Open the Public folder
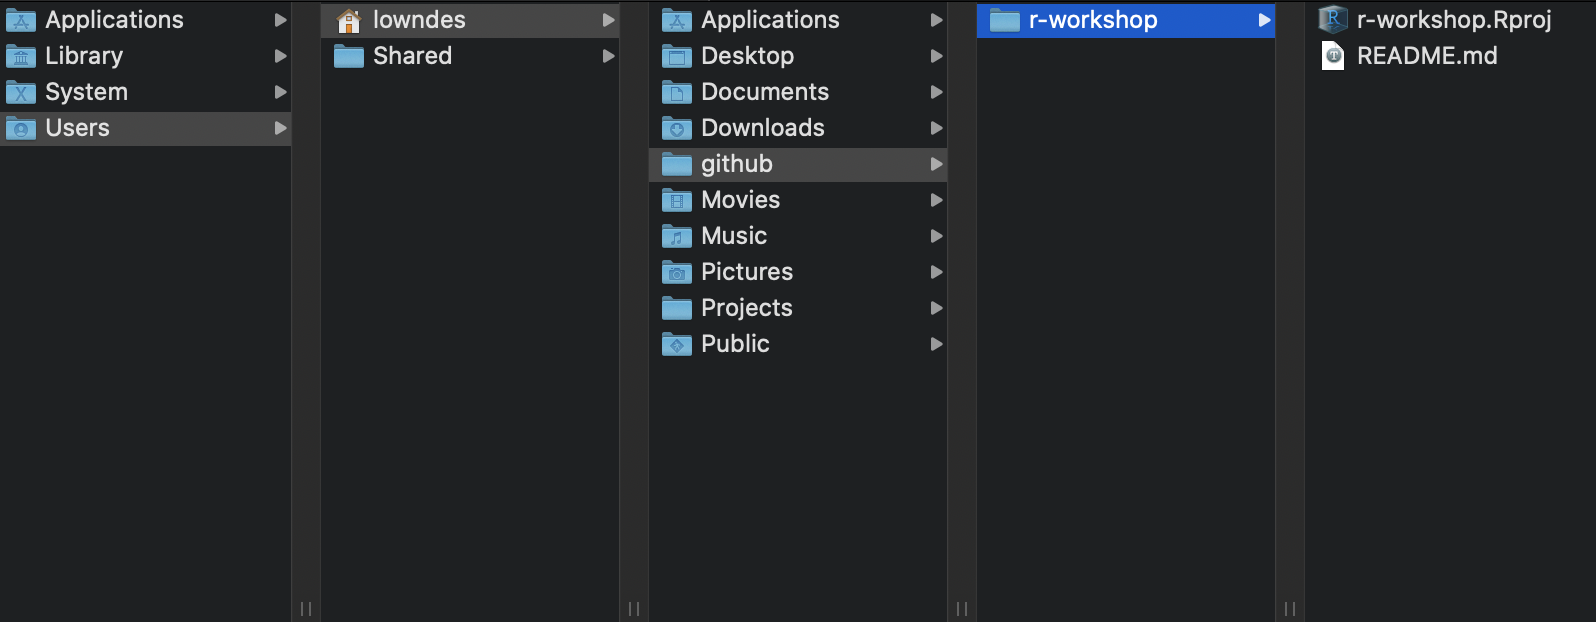1596x622 pixels. click(798, 344)
